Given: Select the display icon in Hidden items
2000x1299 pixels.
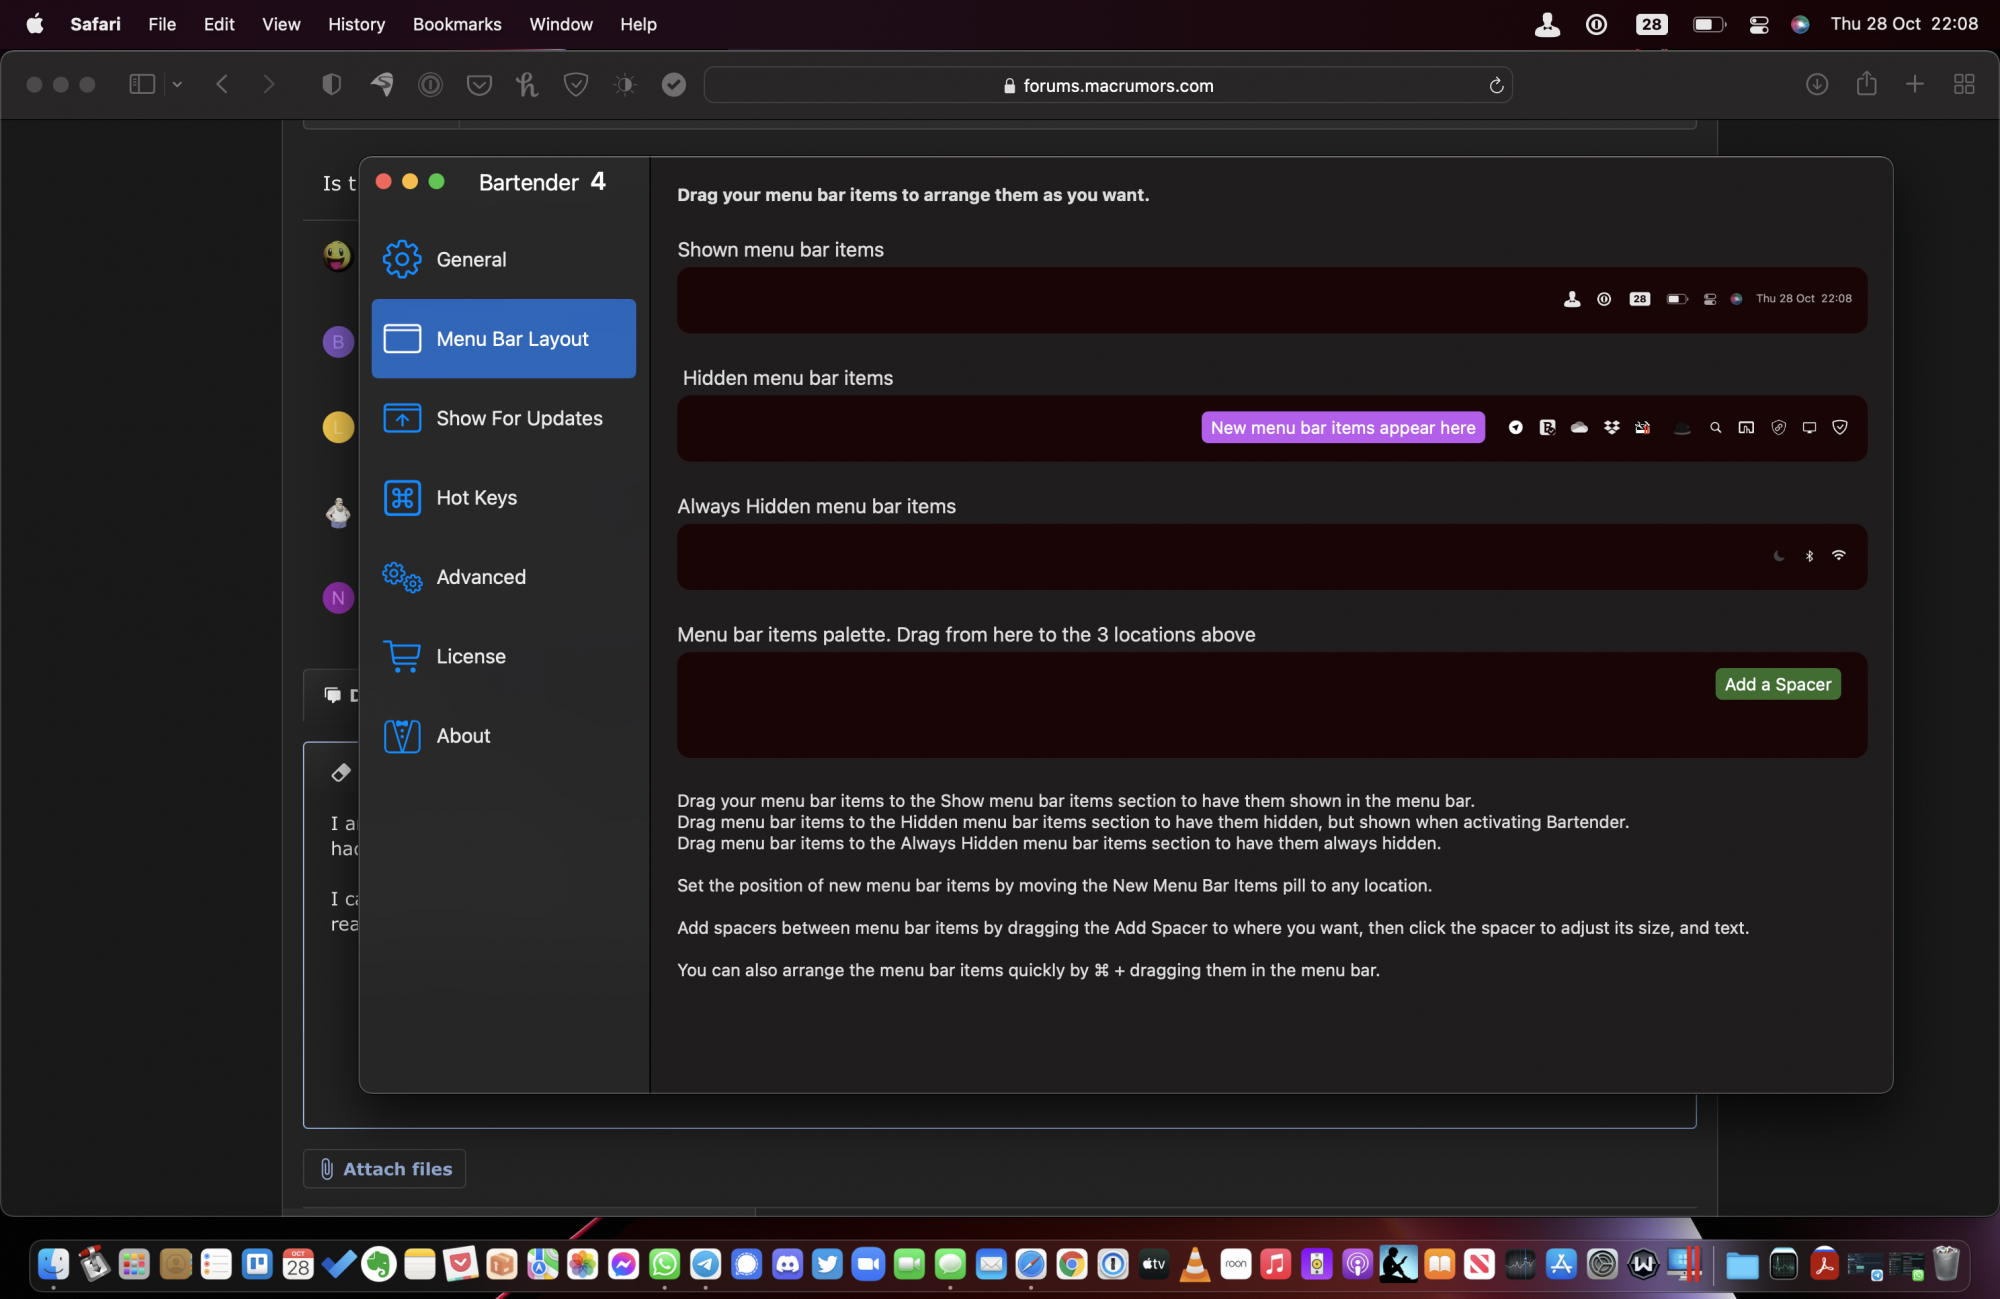Looking at the screenshot, I should (x=1809, y=427).
